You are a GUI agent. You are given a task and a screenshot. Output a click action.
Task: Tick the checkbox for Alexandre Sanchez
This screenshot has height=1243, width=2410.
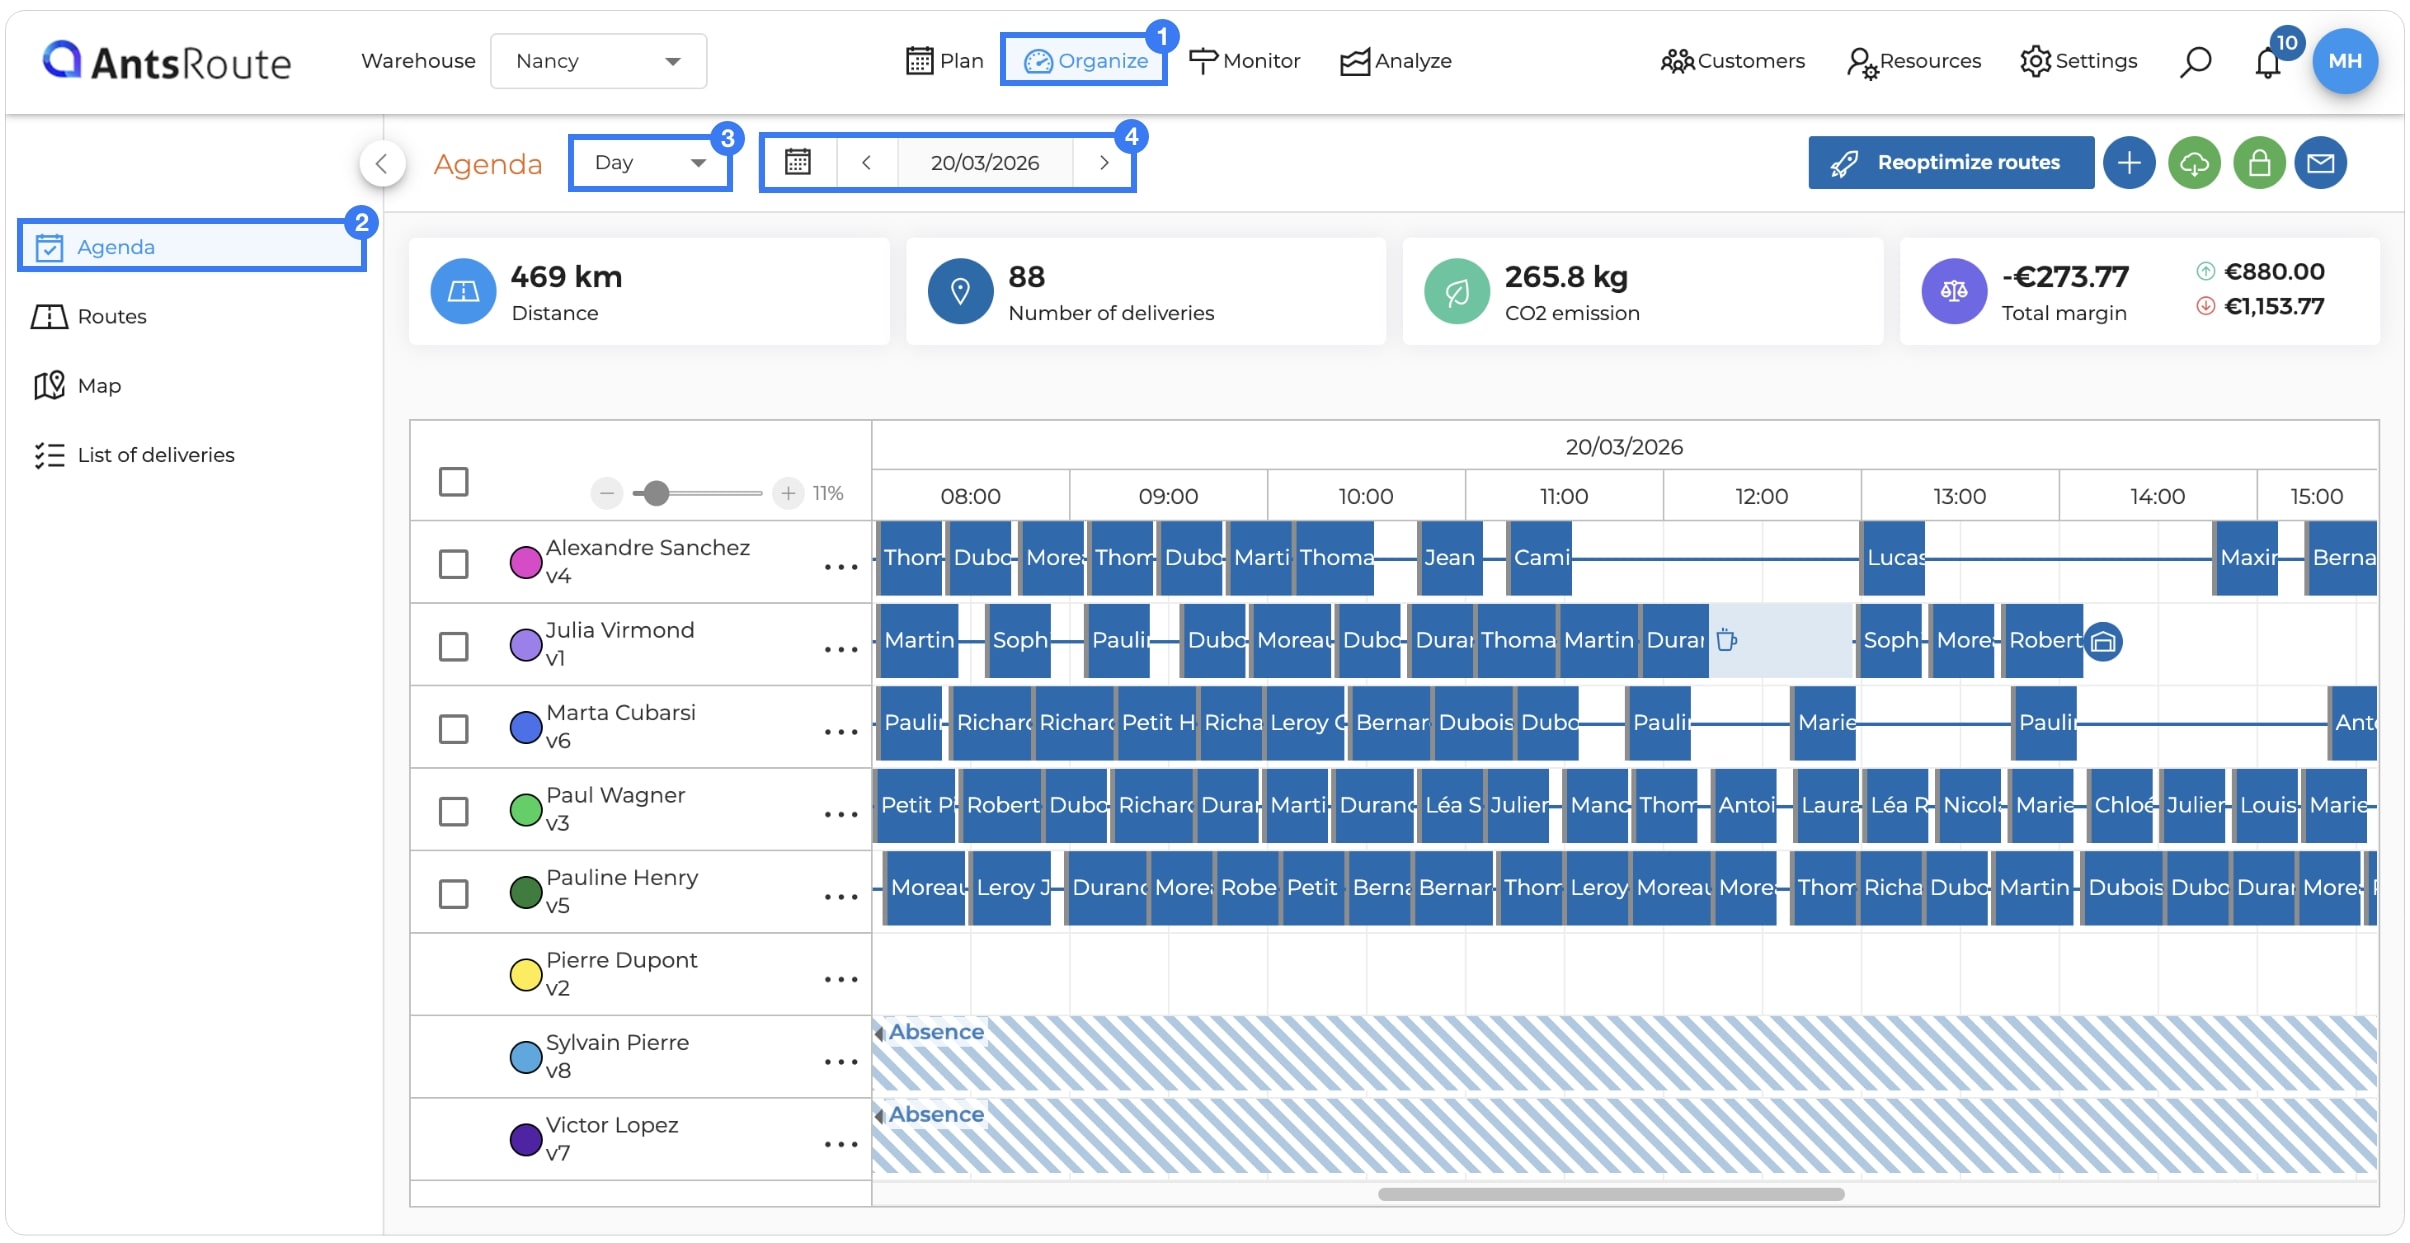coord(453,563)
